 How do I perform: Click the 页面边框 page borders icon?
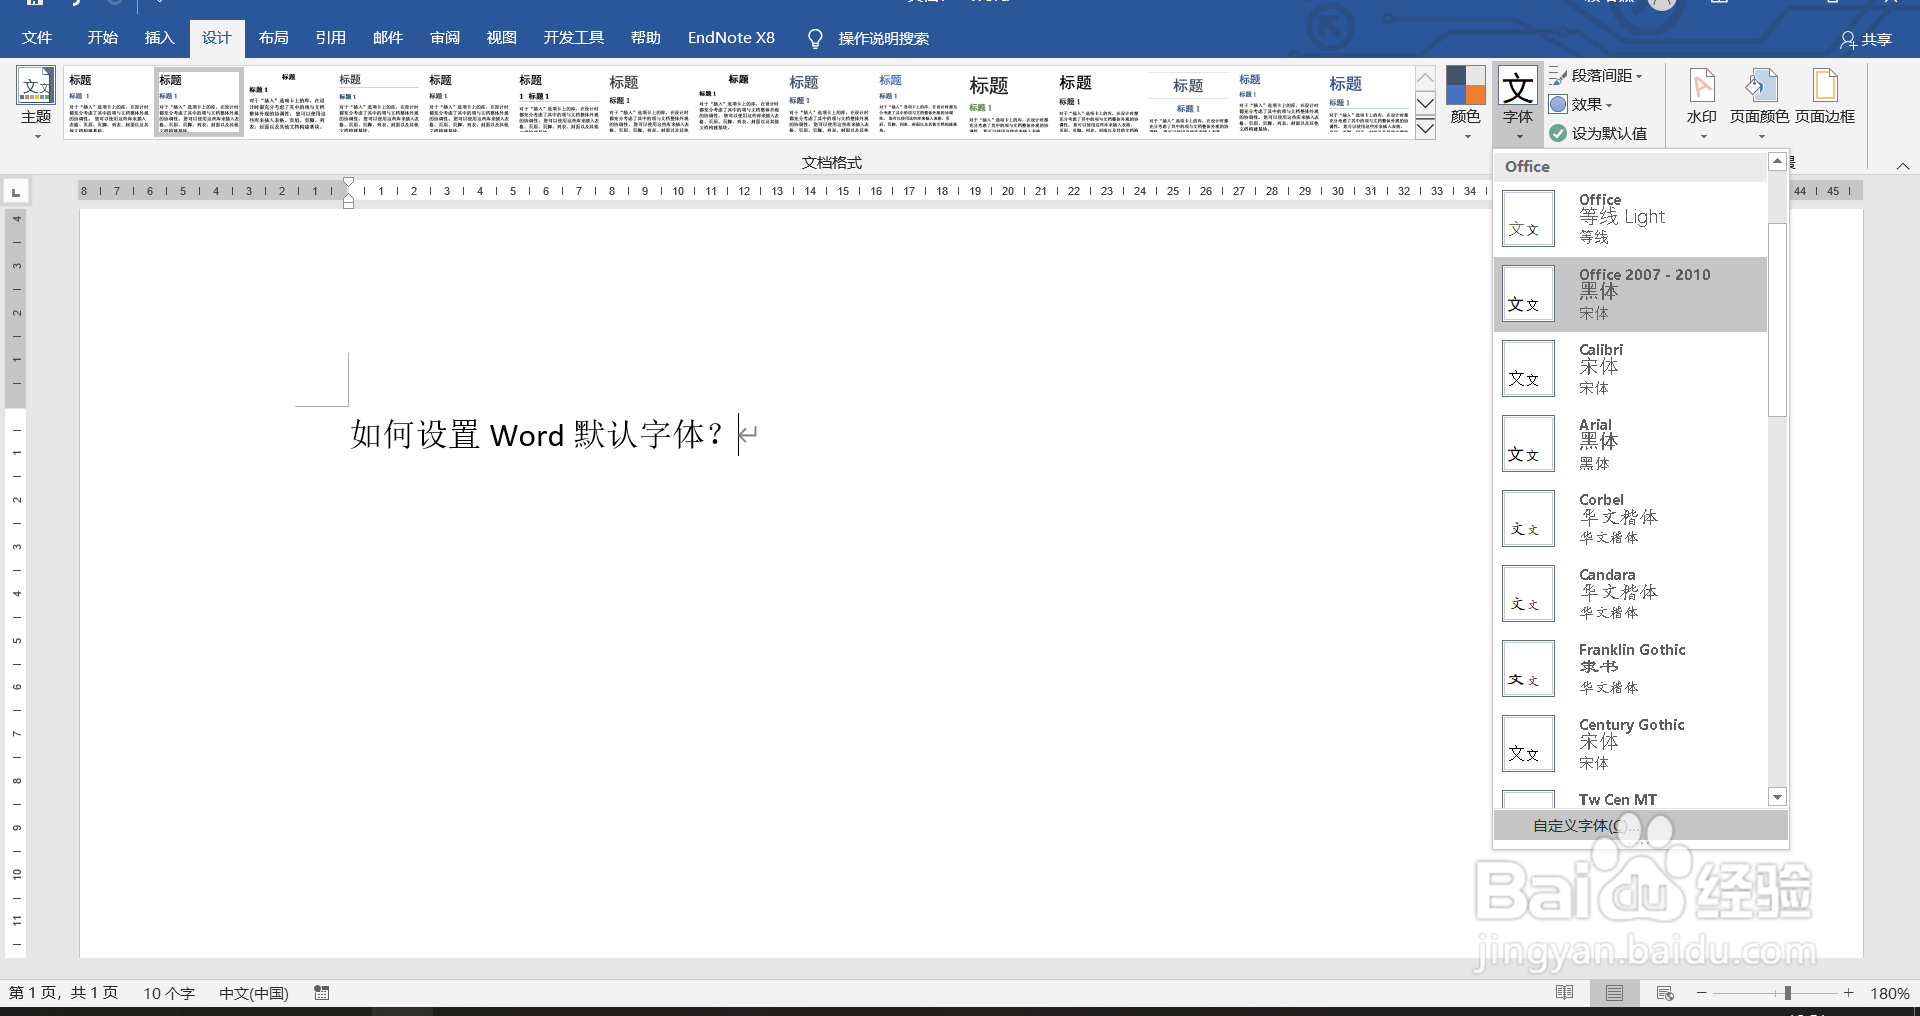1825,87
